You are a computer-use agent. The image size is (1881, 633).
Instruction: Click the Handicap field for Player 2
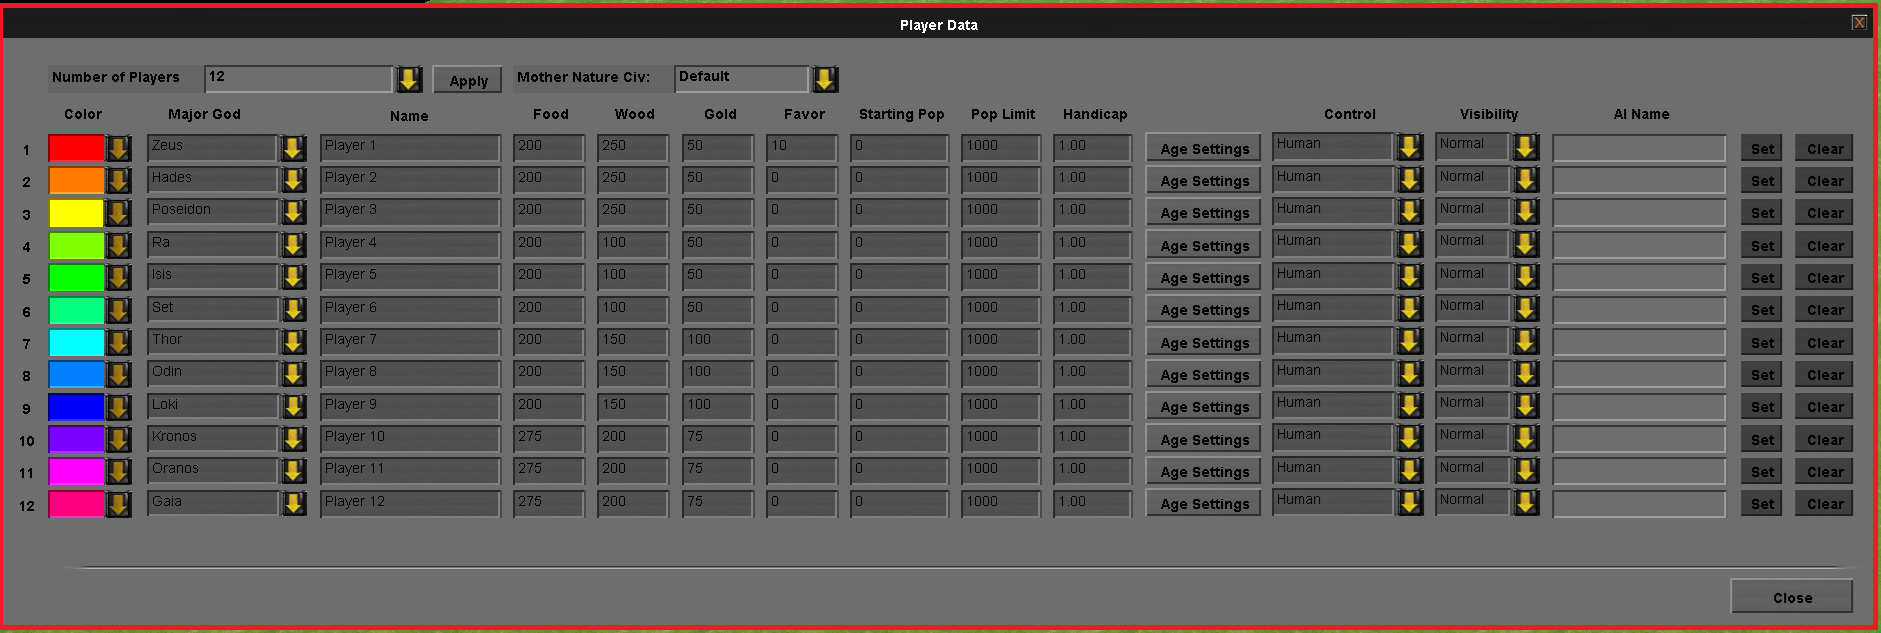pos(1092,180)
